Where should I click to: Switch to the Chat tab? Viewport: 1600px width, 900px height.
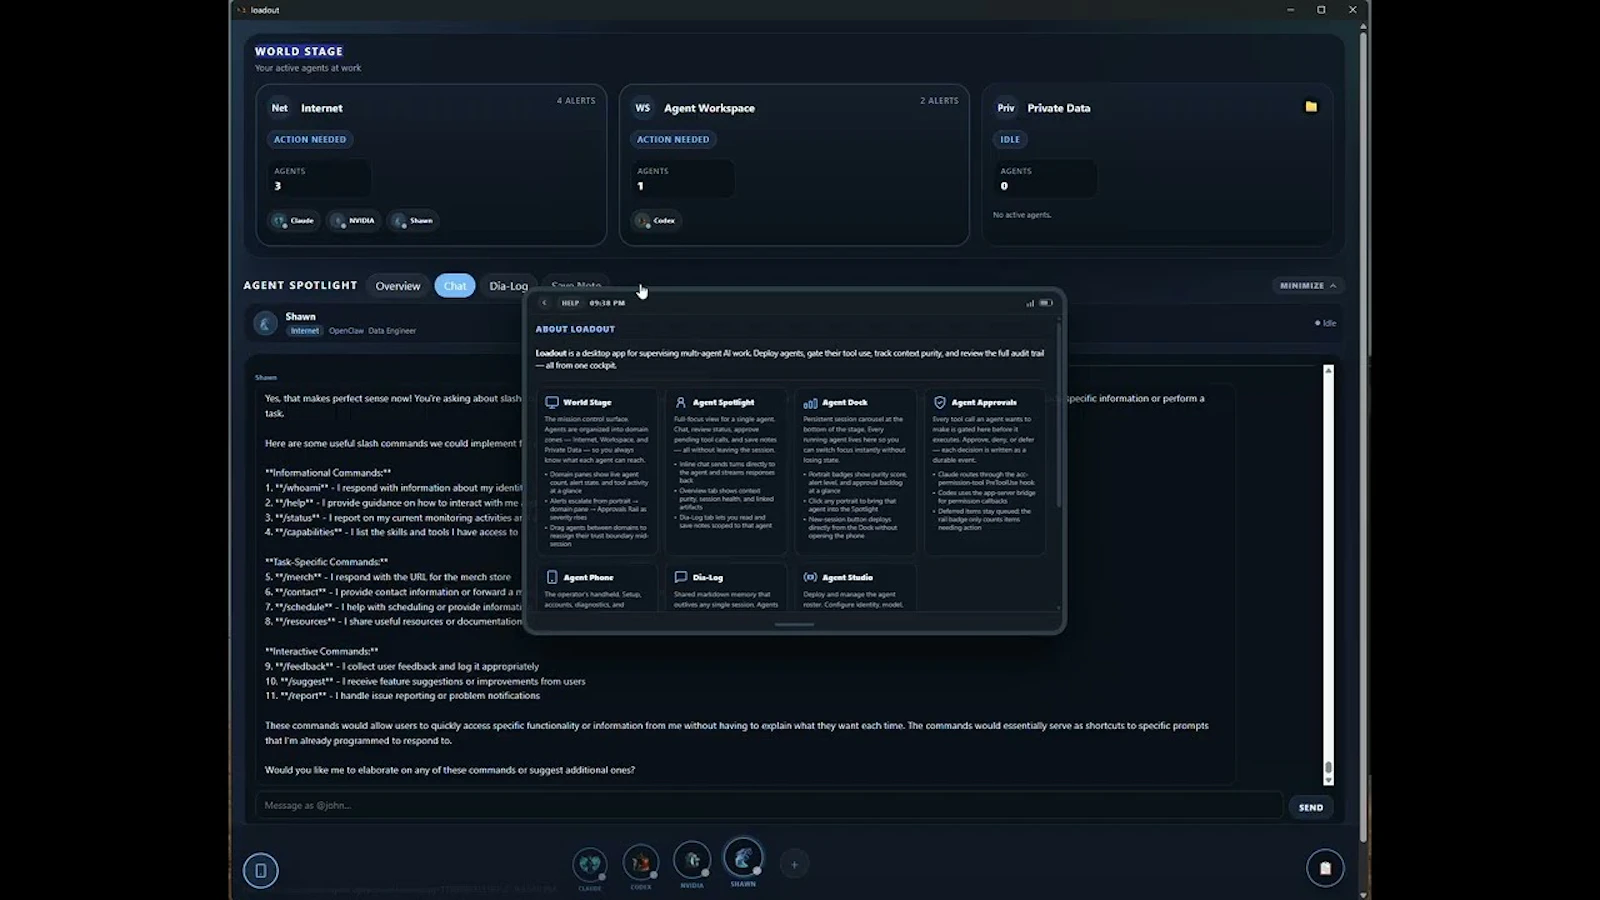click(455, 286)
